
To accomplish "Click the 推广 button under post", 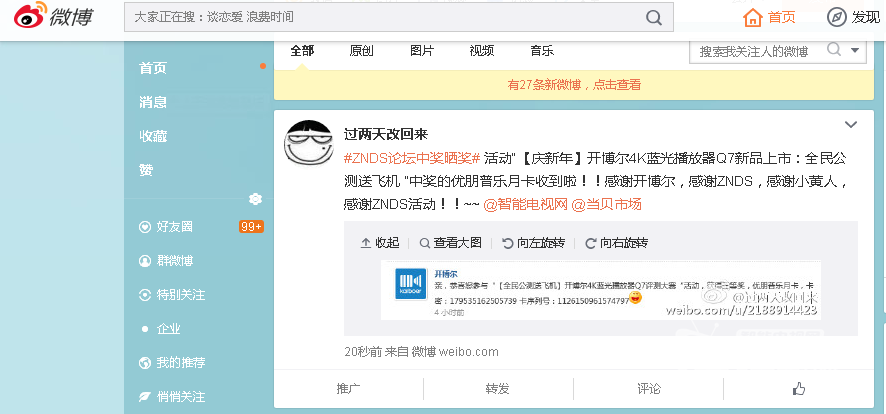I will click(349, 389).
